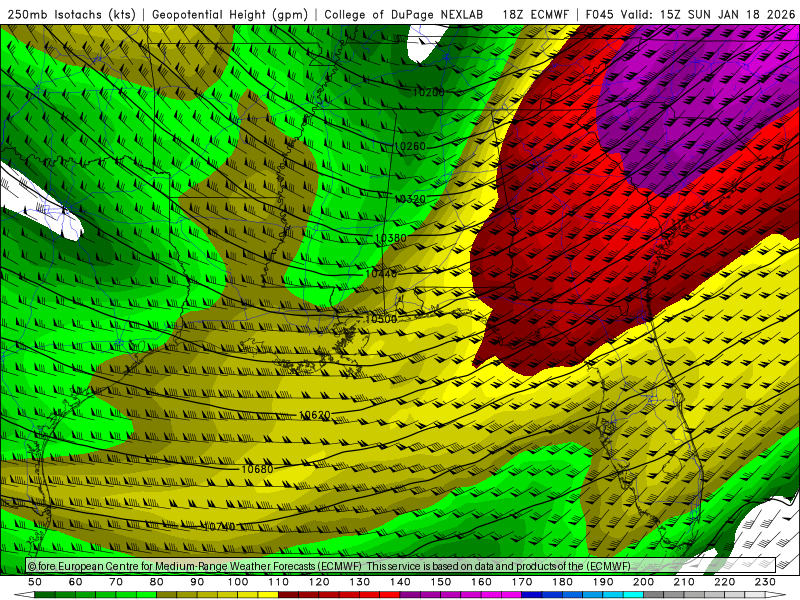Click the "Geopotential Height (gpm)" header label

pyautogui.click(x=230, y=14)
